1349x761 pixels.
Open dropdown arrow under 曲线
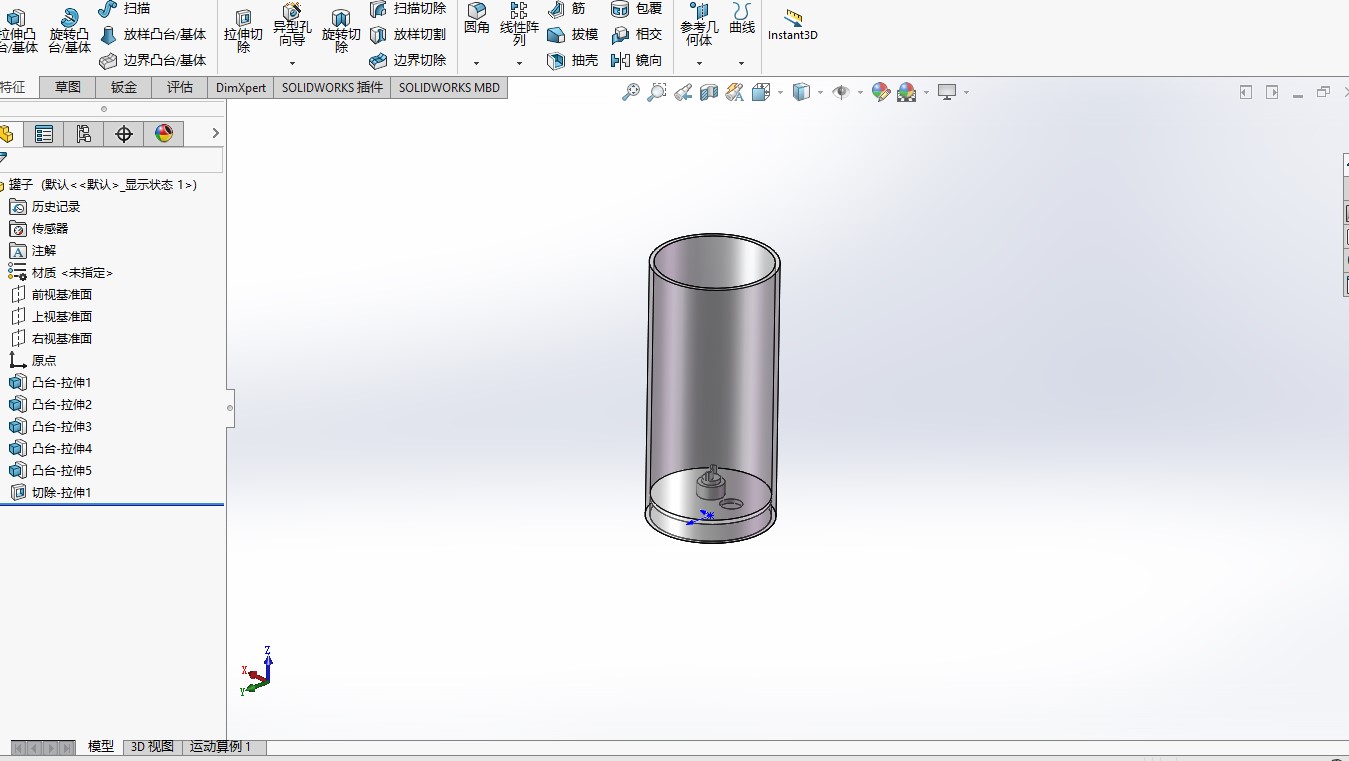[x=742, y=63]
